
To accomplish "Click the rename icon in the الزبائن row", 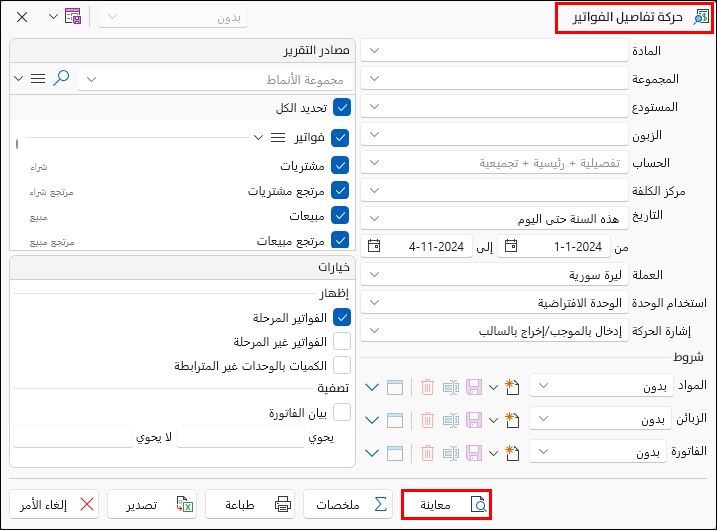I will pos(450,421).
